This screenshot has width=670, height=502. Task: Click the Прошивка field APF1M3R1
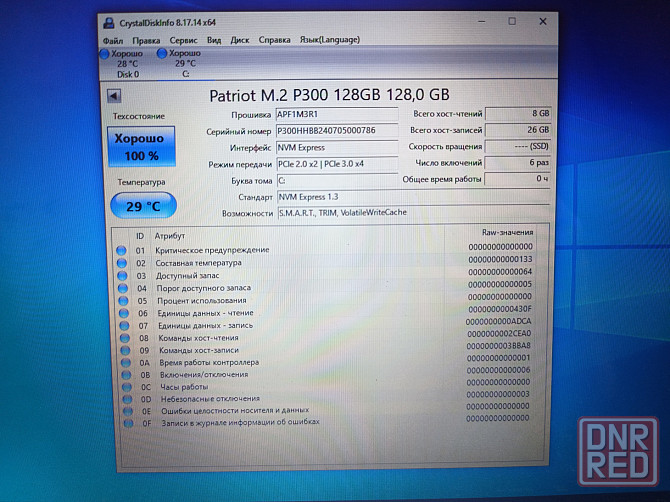(x=337, y=114)
